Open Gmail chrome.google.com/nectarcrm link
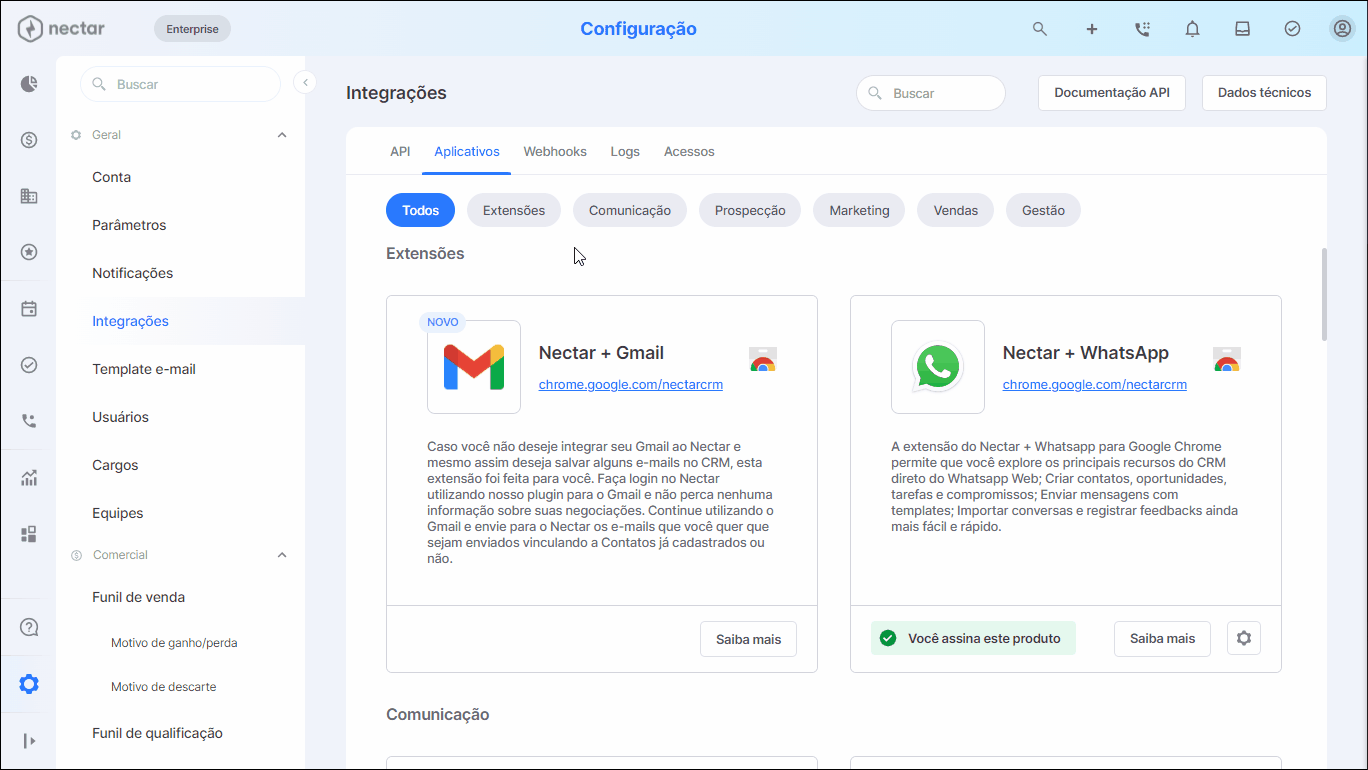Viewport: 1368px width, 770px height. coord(631,384)
